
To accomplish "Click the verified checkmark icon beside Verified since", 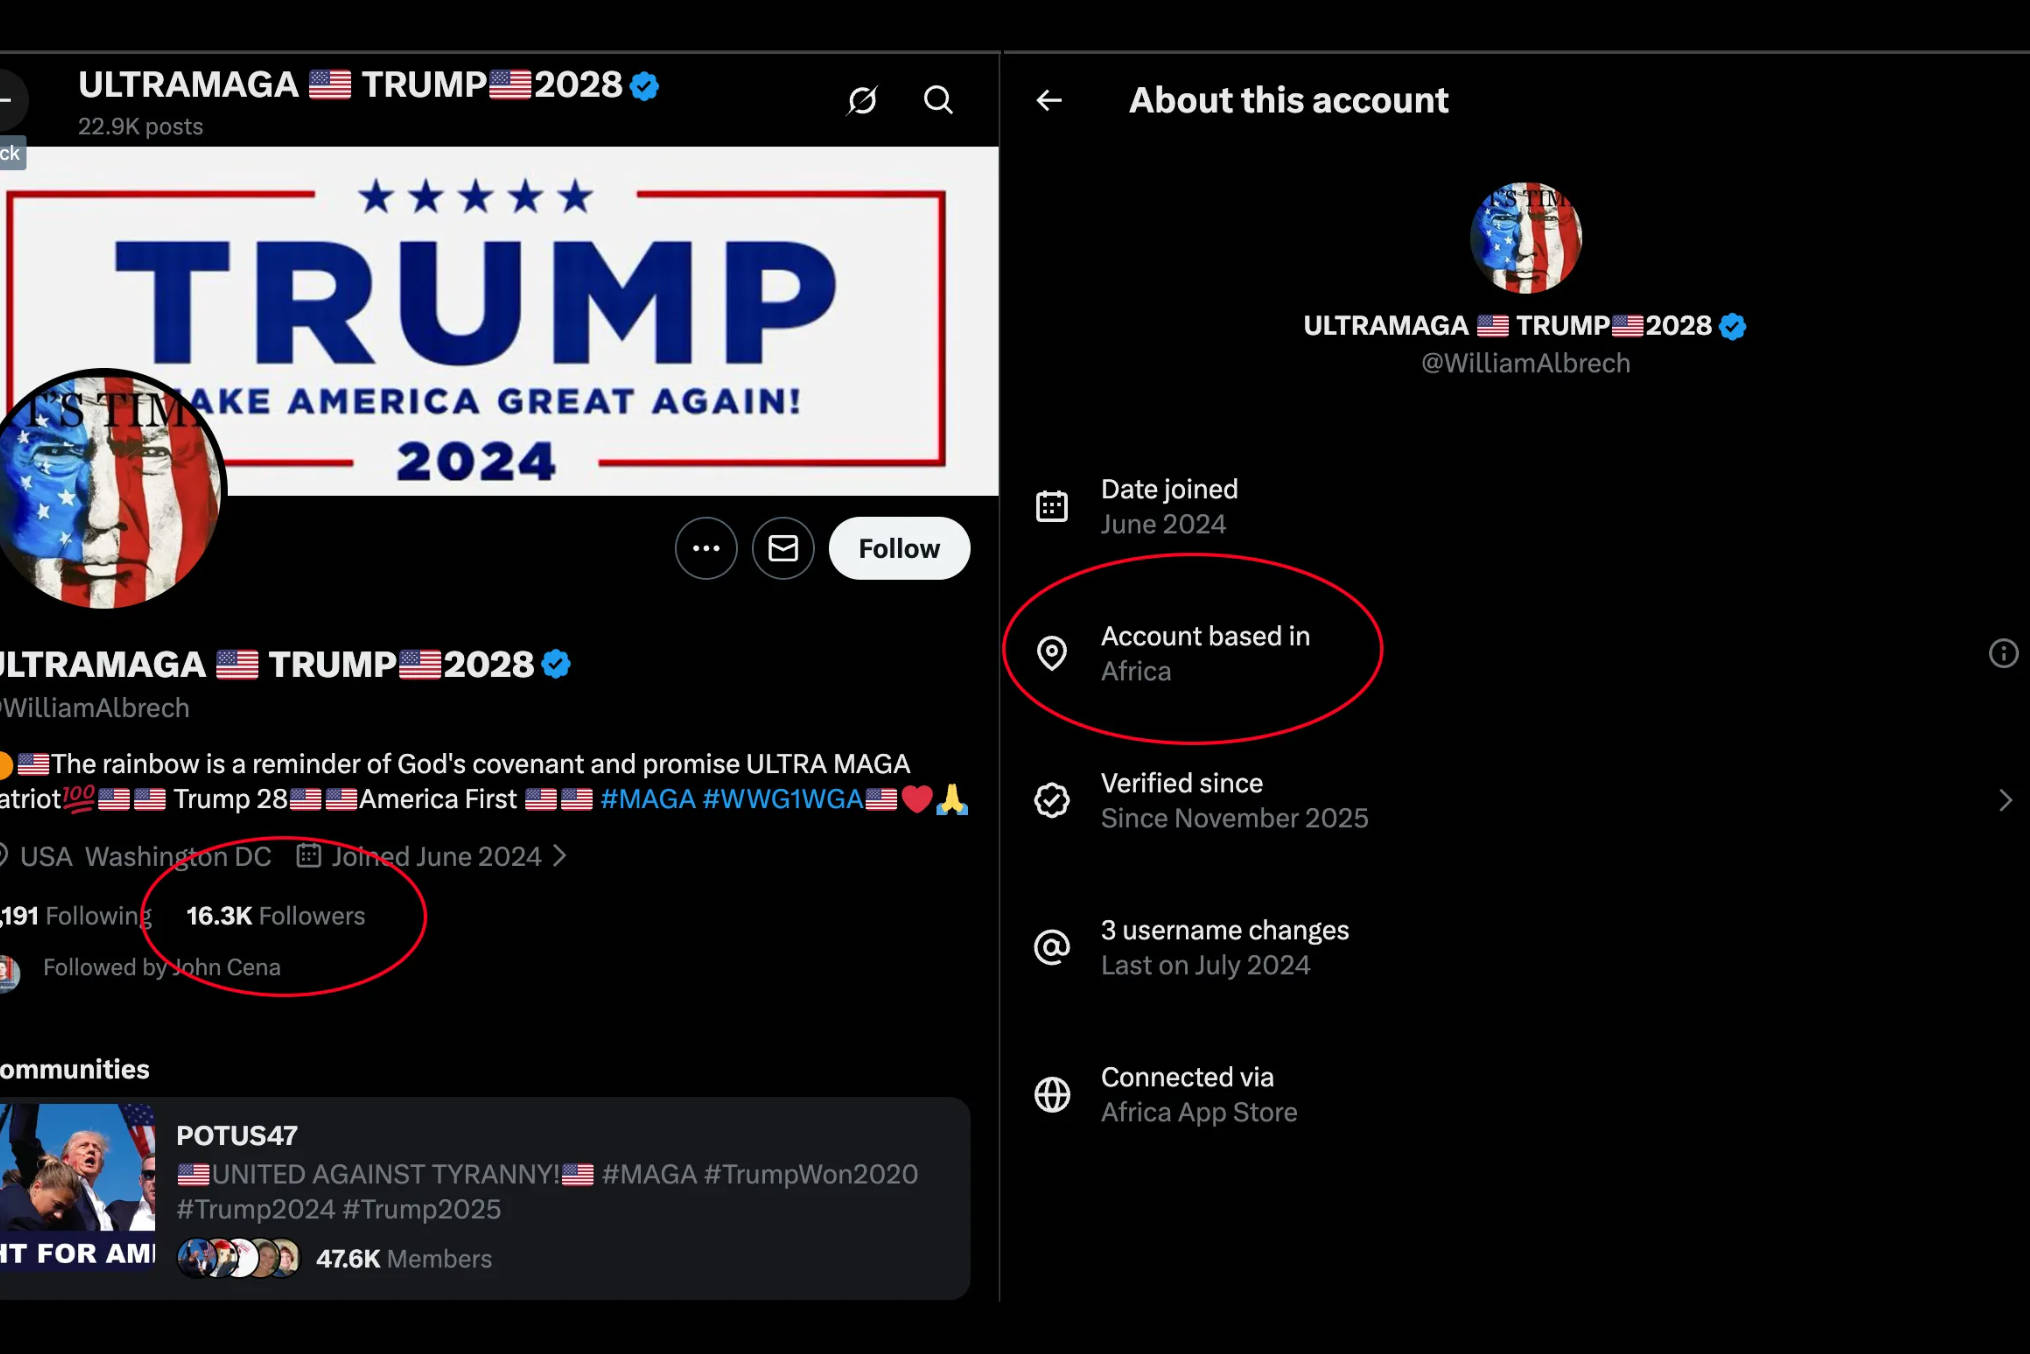I will [1052, 800].
